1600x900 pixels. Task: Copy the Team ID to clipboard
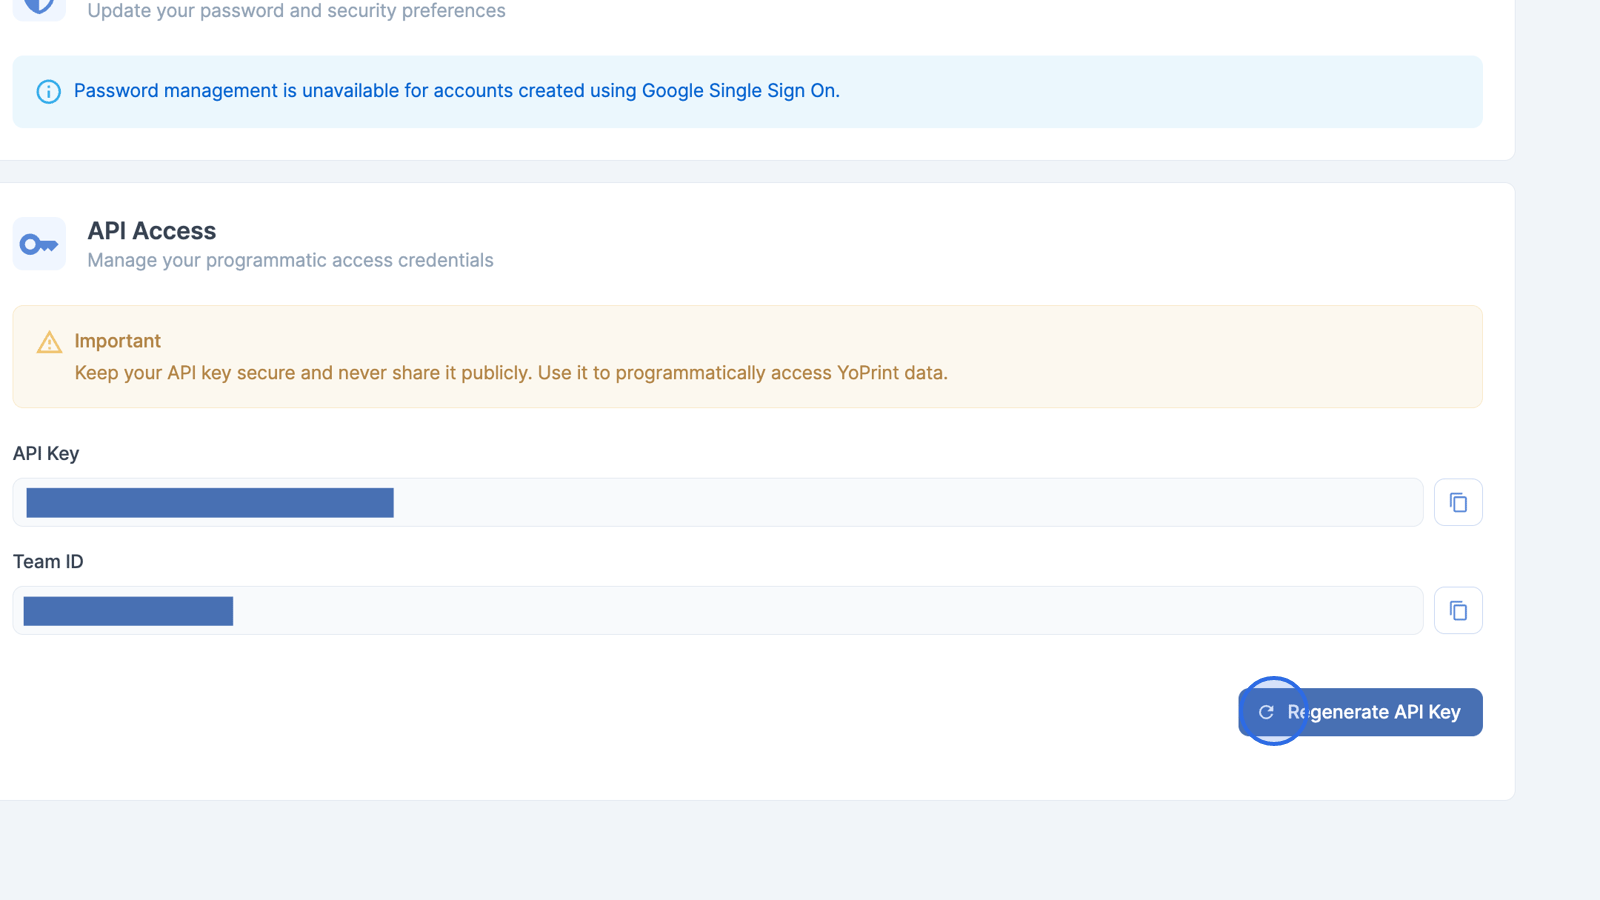[x=1458, y=610]
